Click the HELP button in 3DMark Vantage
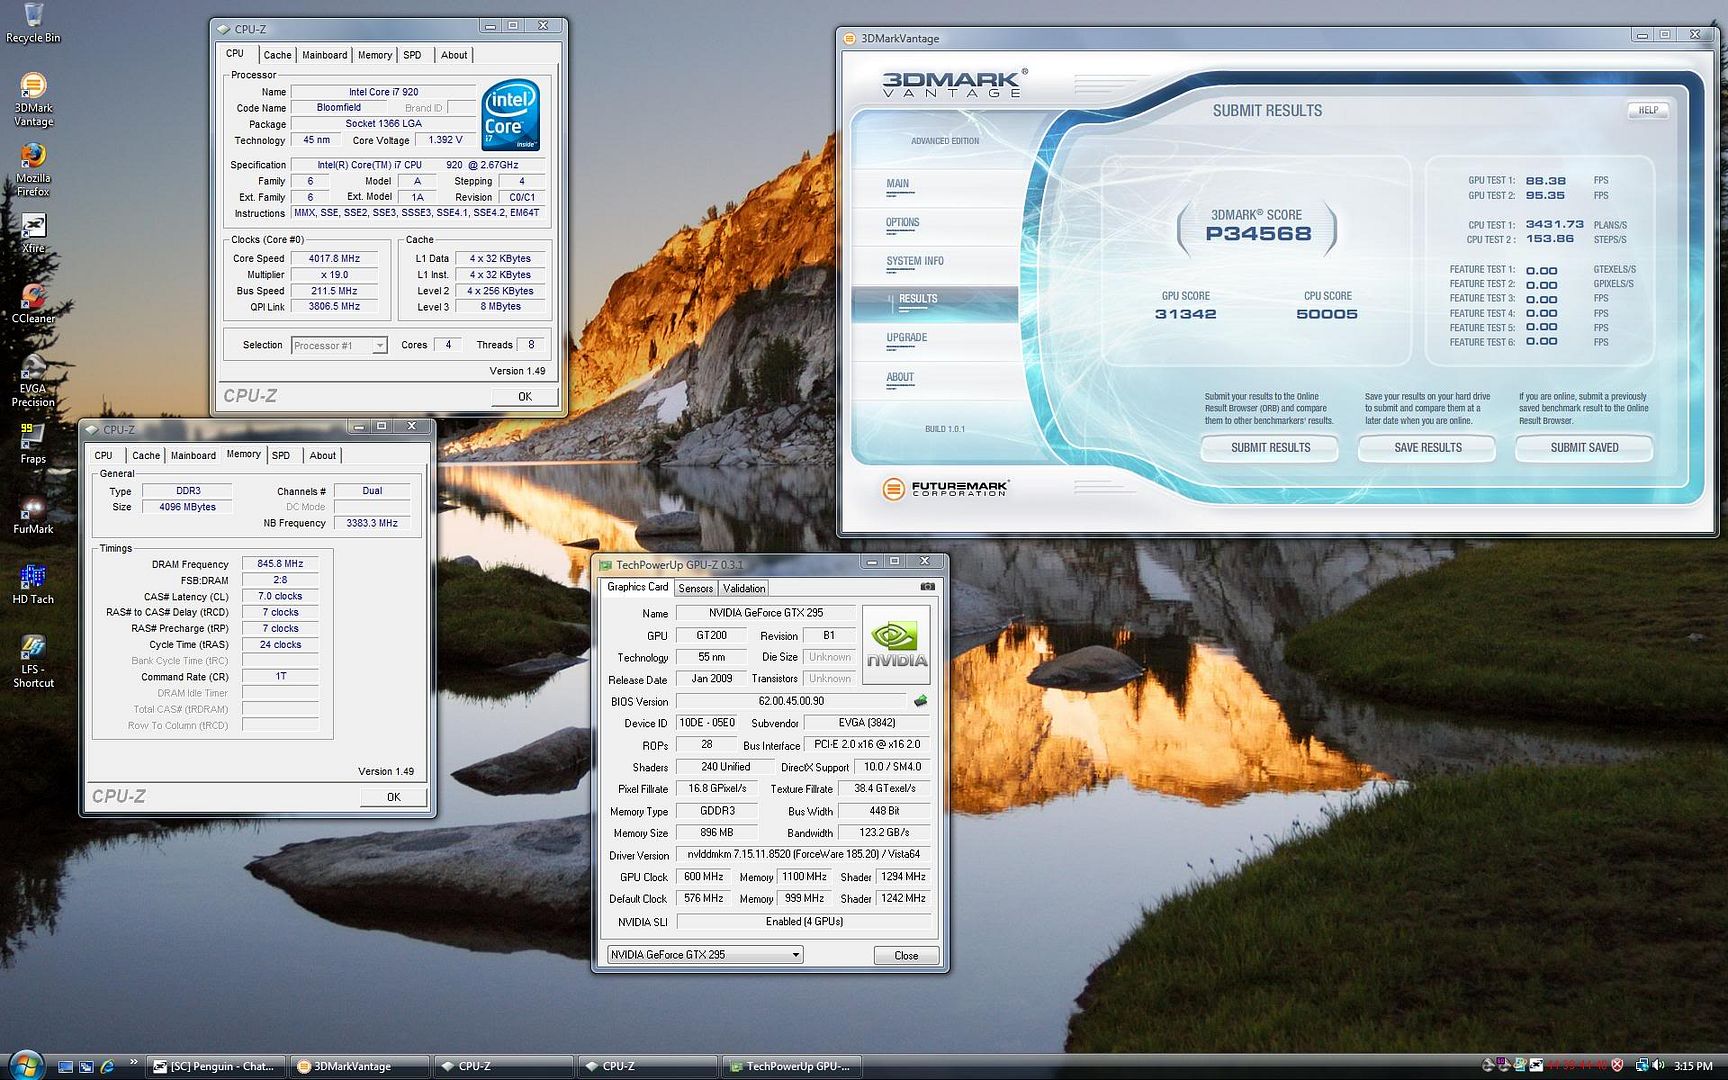 [x=1648, y=110]
